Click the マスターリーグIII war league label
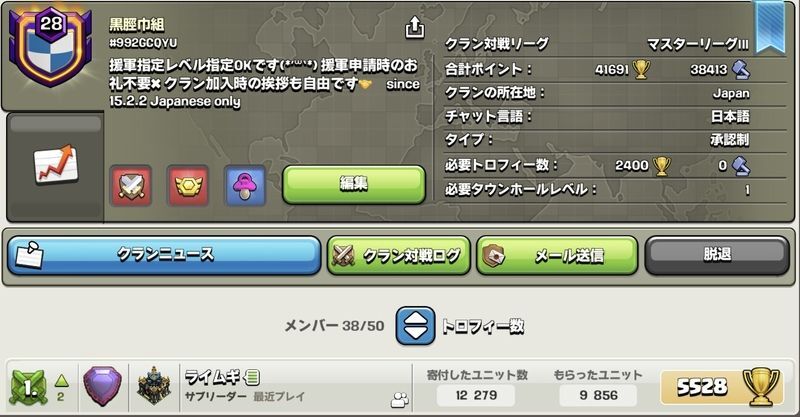This screenshot has height=417, width=800. (x=697, y=44)
